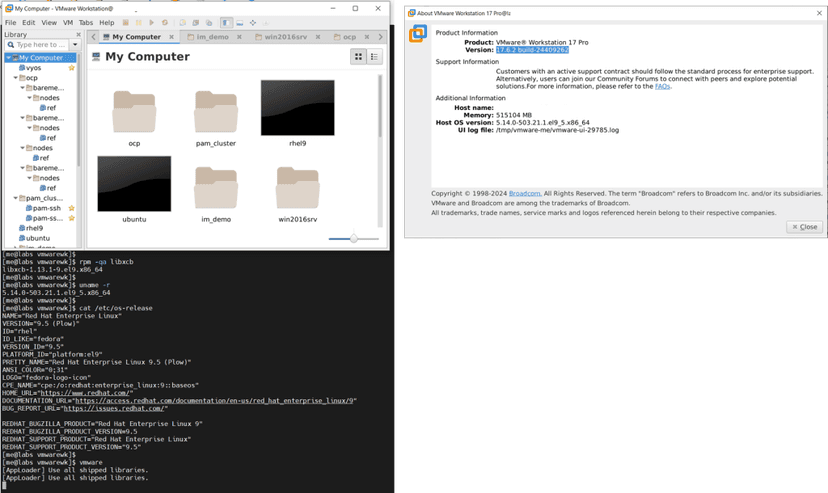Click the take snapshot toolbar icon

[x=183, y=22]
